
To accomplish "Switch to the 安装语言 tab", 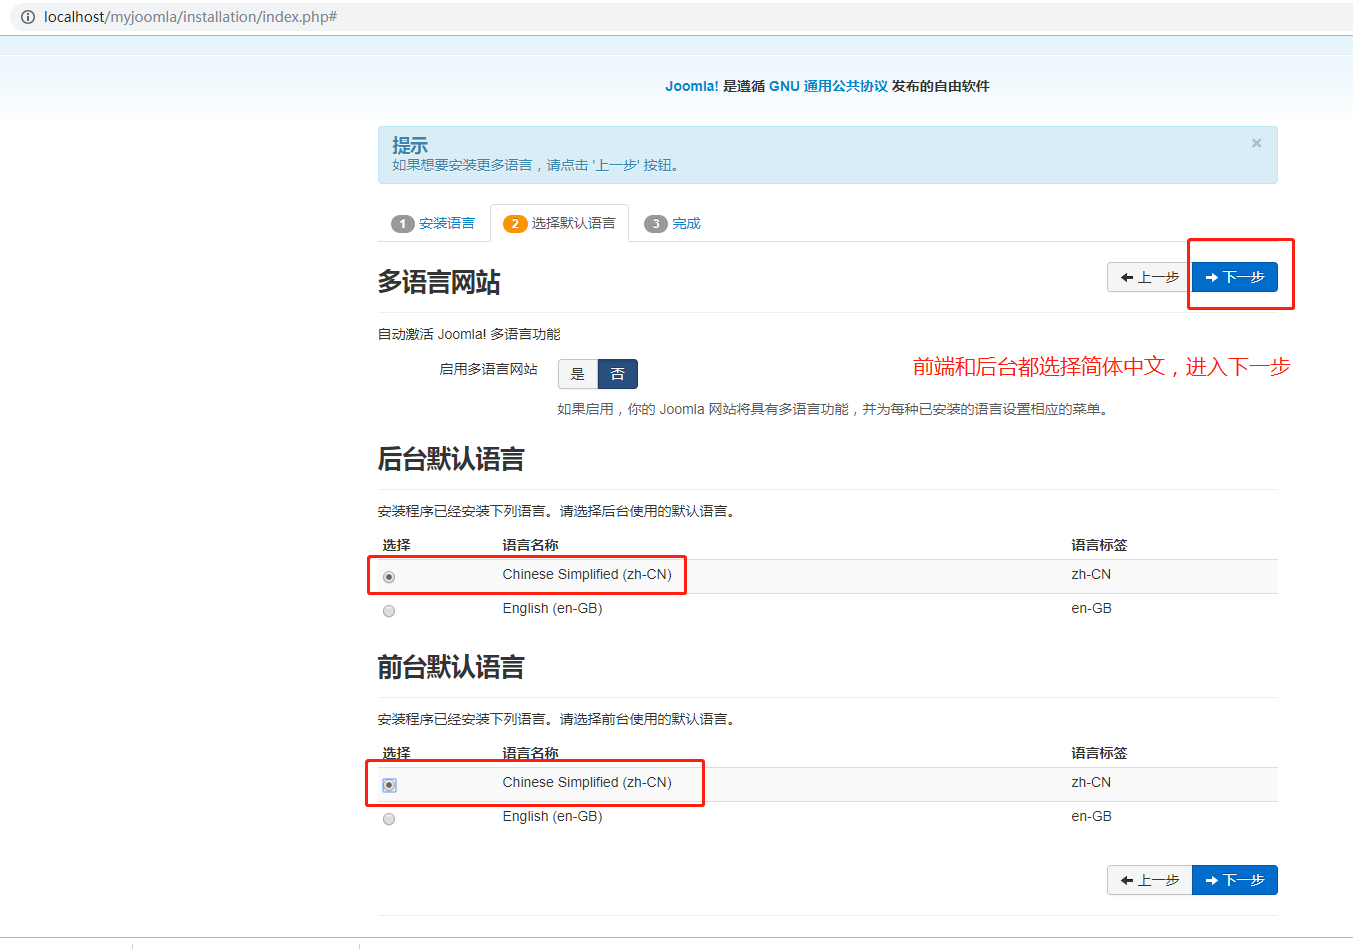I will pos(433,223).
